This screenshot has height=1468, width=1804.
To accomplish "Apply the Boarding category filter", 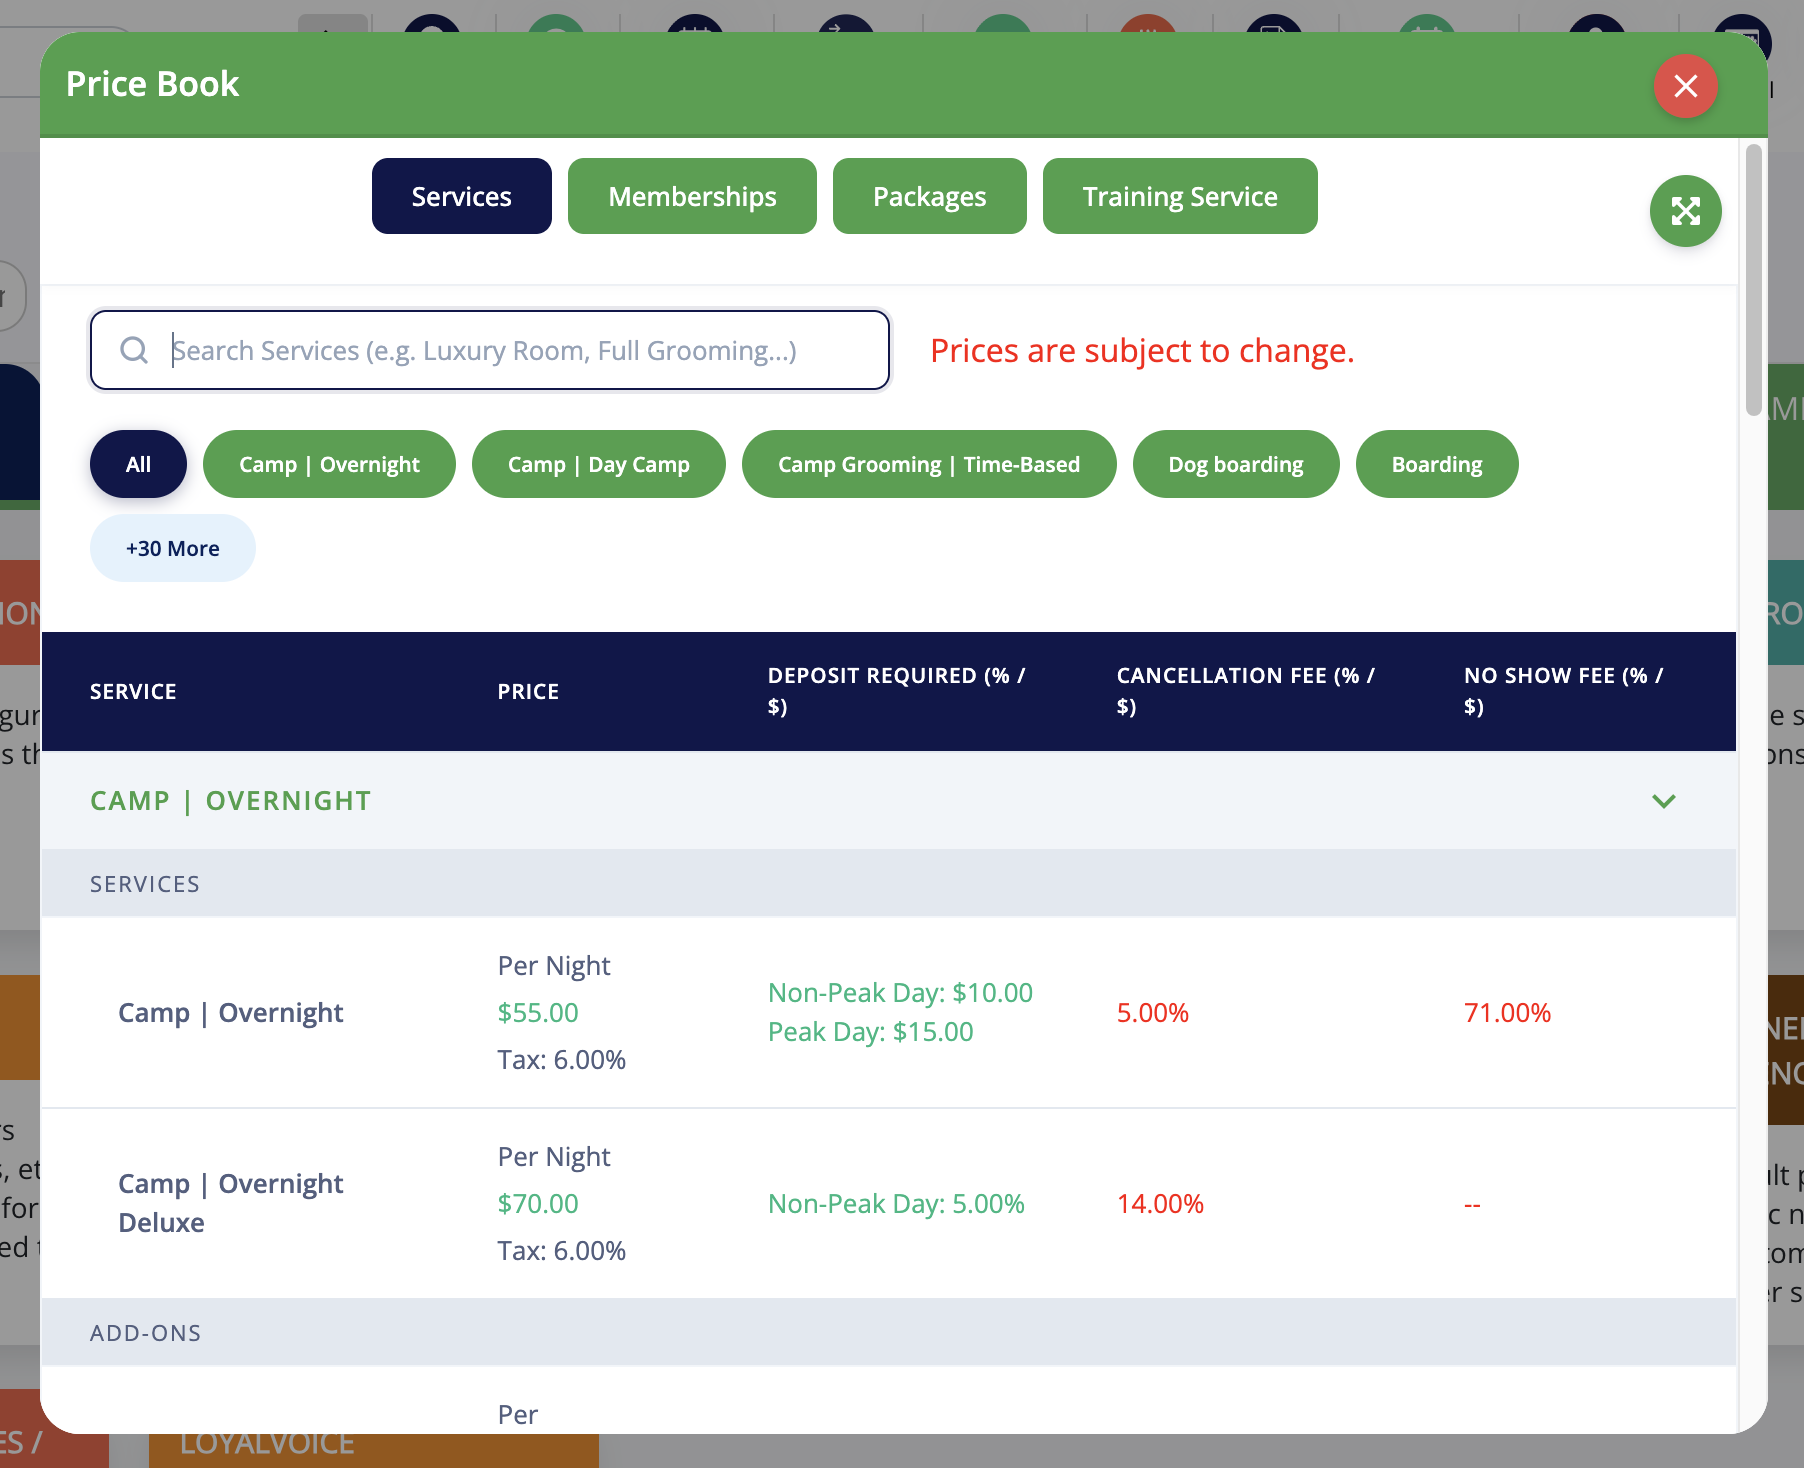I will coord(1436,464).
